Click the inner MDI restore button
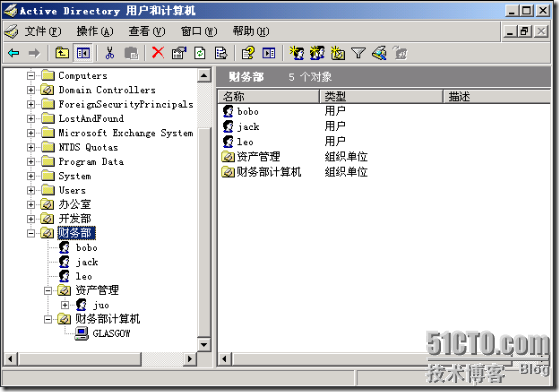Image resolution: width=559 pixels, height=392 pixels. point(525,31)
